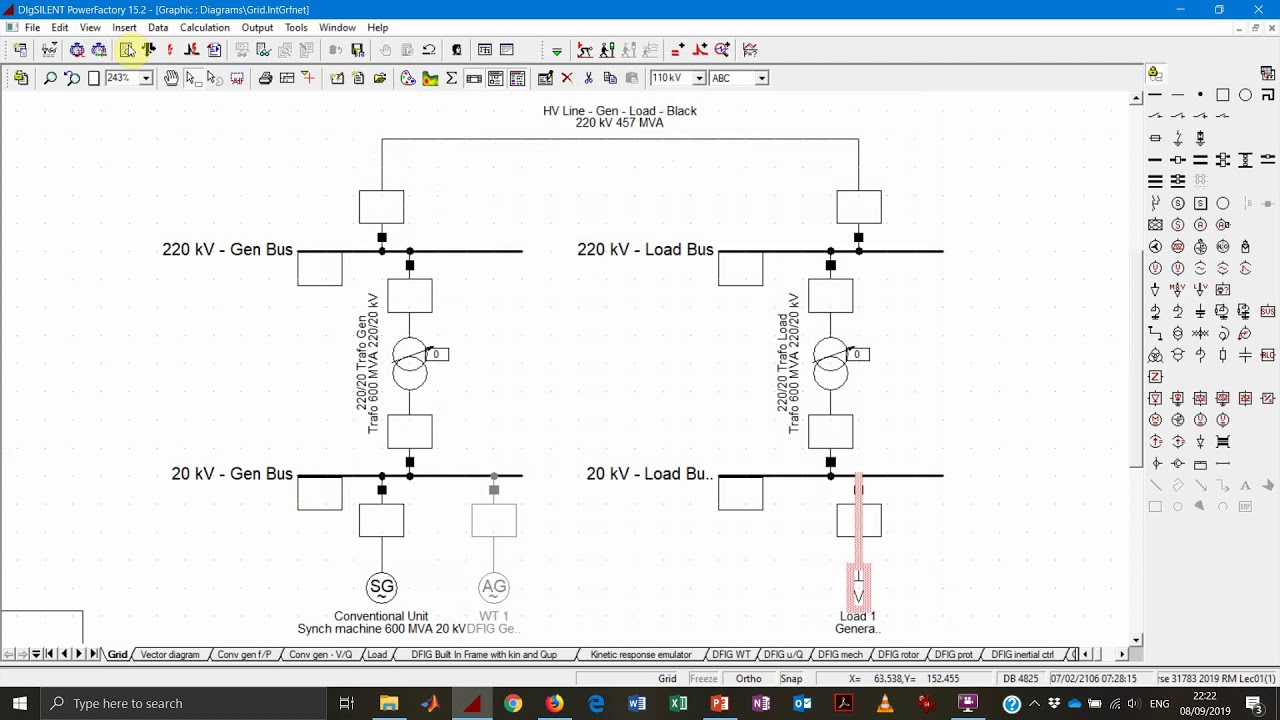Select the red Z impedance element
This screenshot has width=1280, height=720.
pyautogui.click(x=1155, y=377)
